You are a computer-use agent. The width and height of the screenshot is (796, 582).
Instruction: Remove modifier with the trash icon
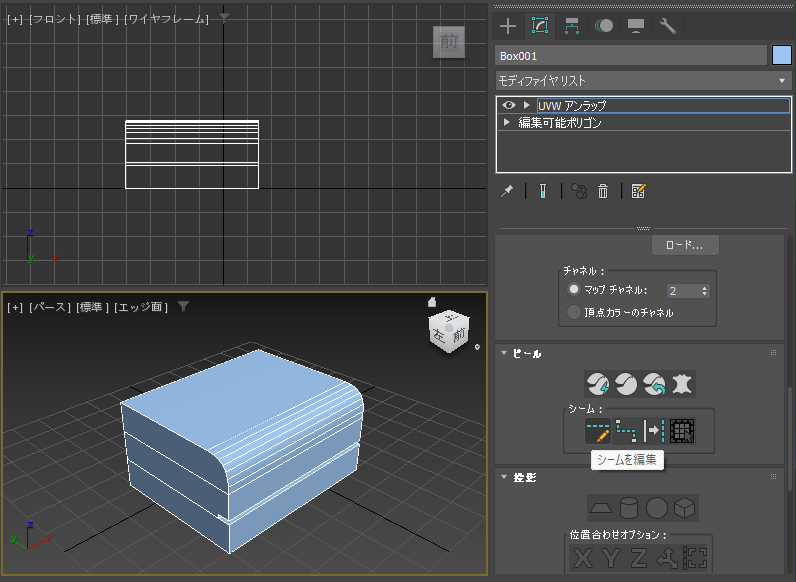[603, 191]
